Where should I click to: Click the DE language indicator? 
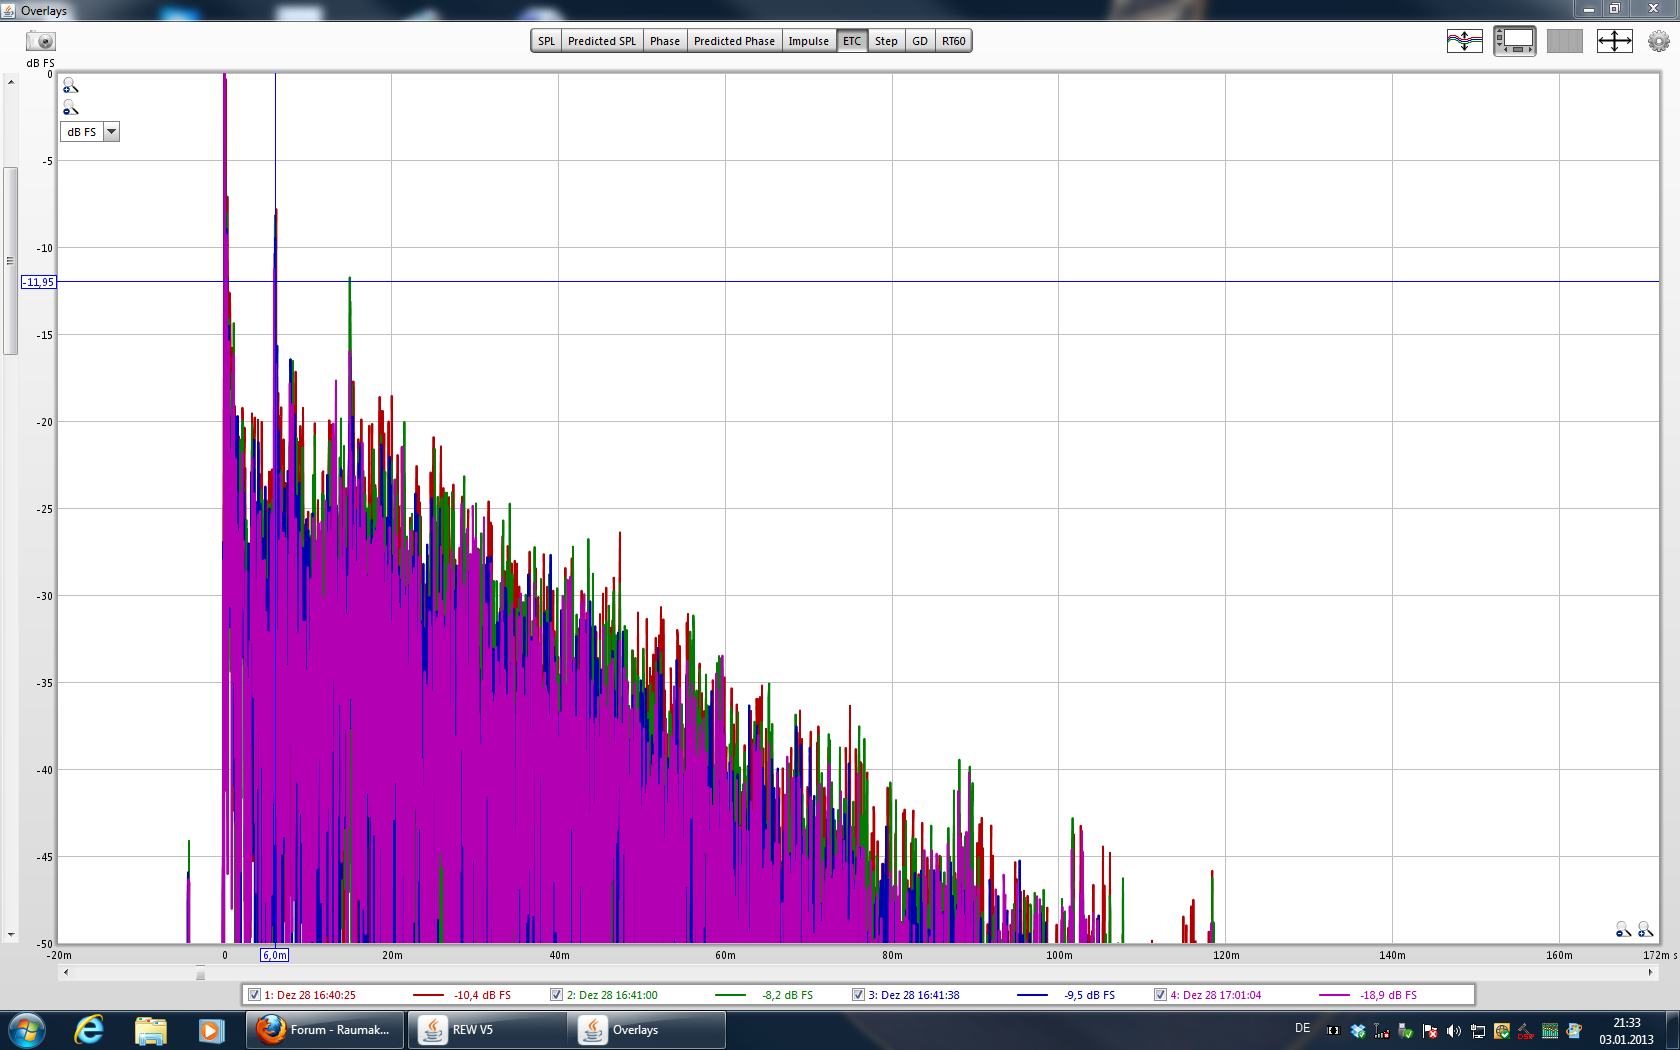[x=1302, y=1028]
